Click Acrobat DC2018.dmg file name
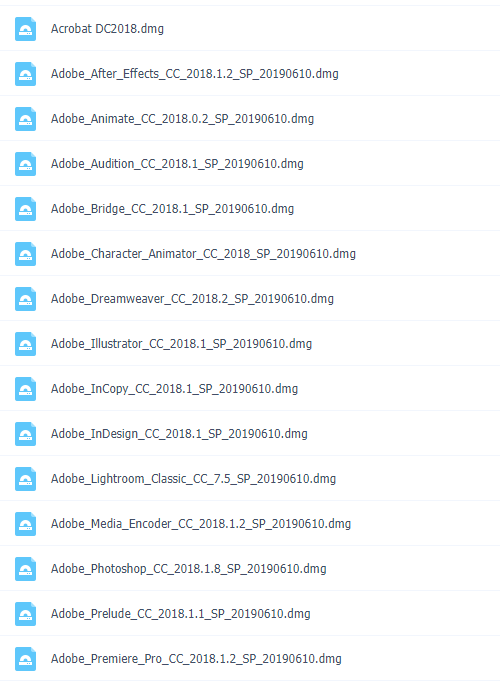Screen dimensions: 500x688 pos(107,29)
